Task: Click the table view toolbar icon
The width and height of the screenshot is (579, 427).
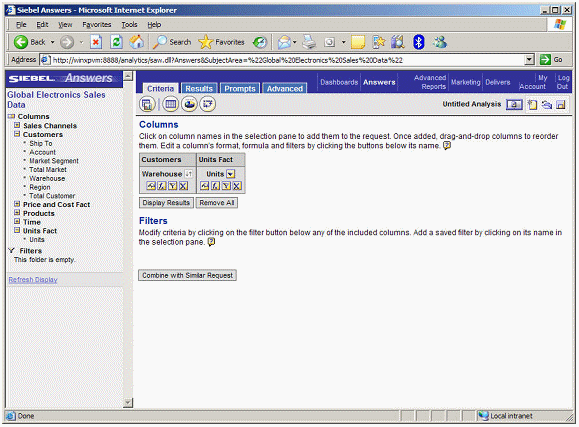Action: [x=171, y=105]
